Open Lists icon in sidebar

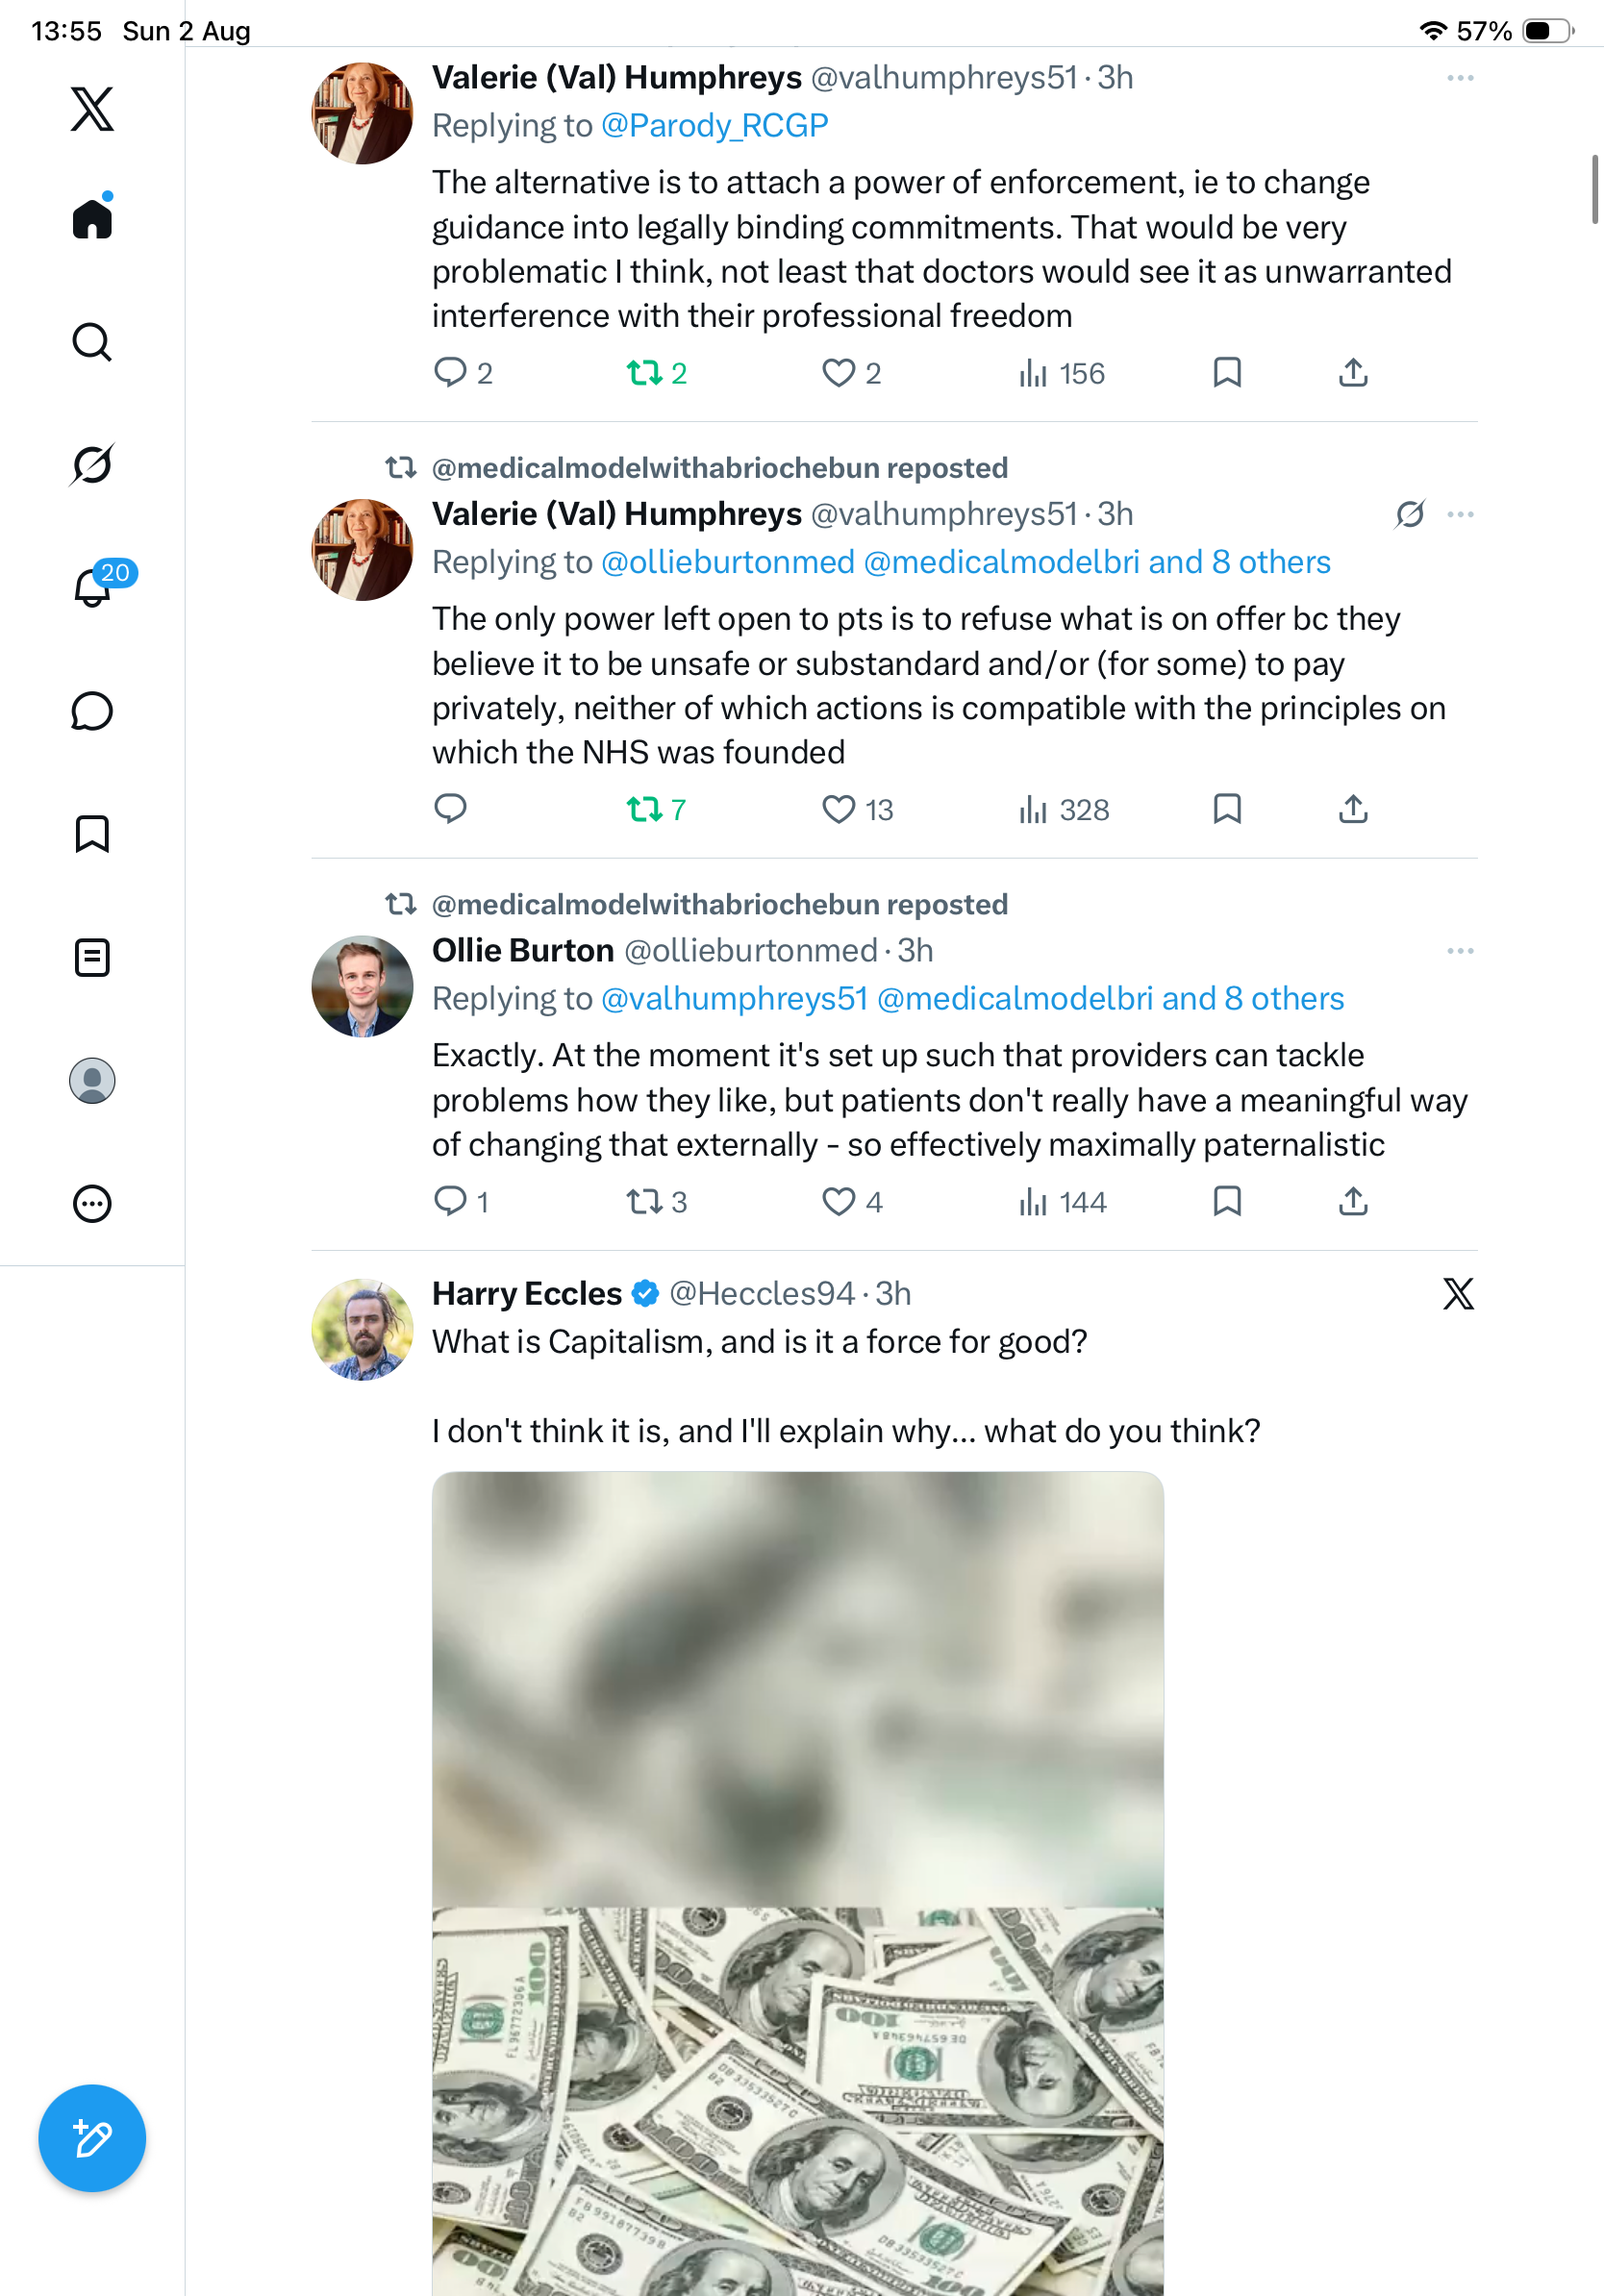click(92, 957)
